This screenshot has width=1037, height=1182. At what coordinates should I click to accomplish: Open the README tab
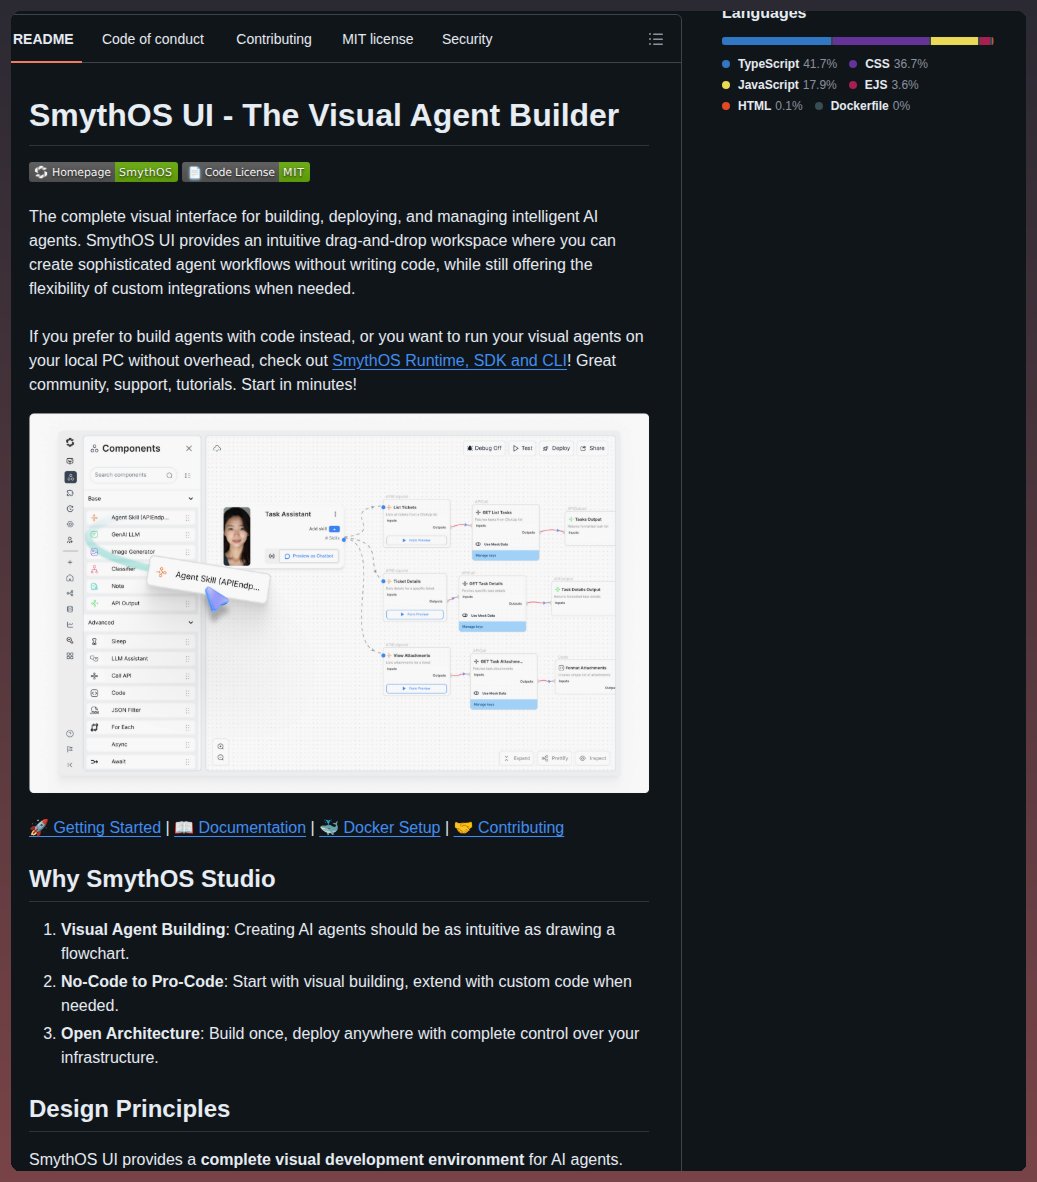tap(43, 39)
